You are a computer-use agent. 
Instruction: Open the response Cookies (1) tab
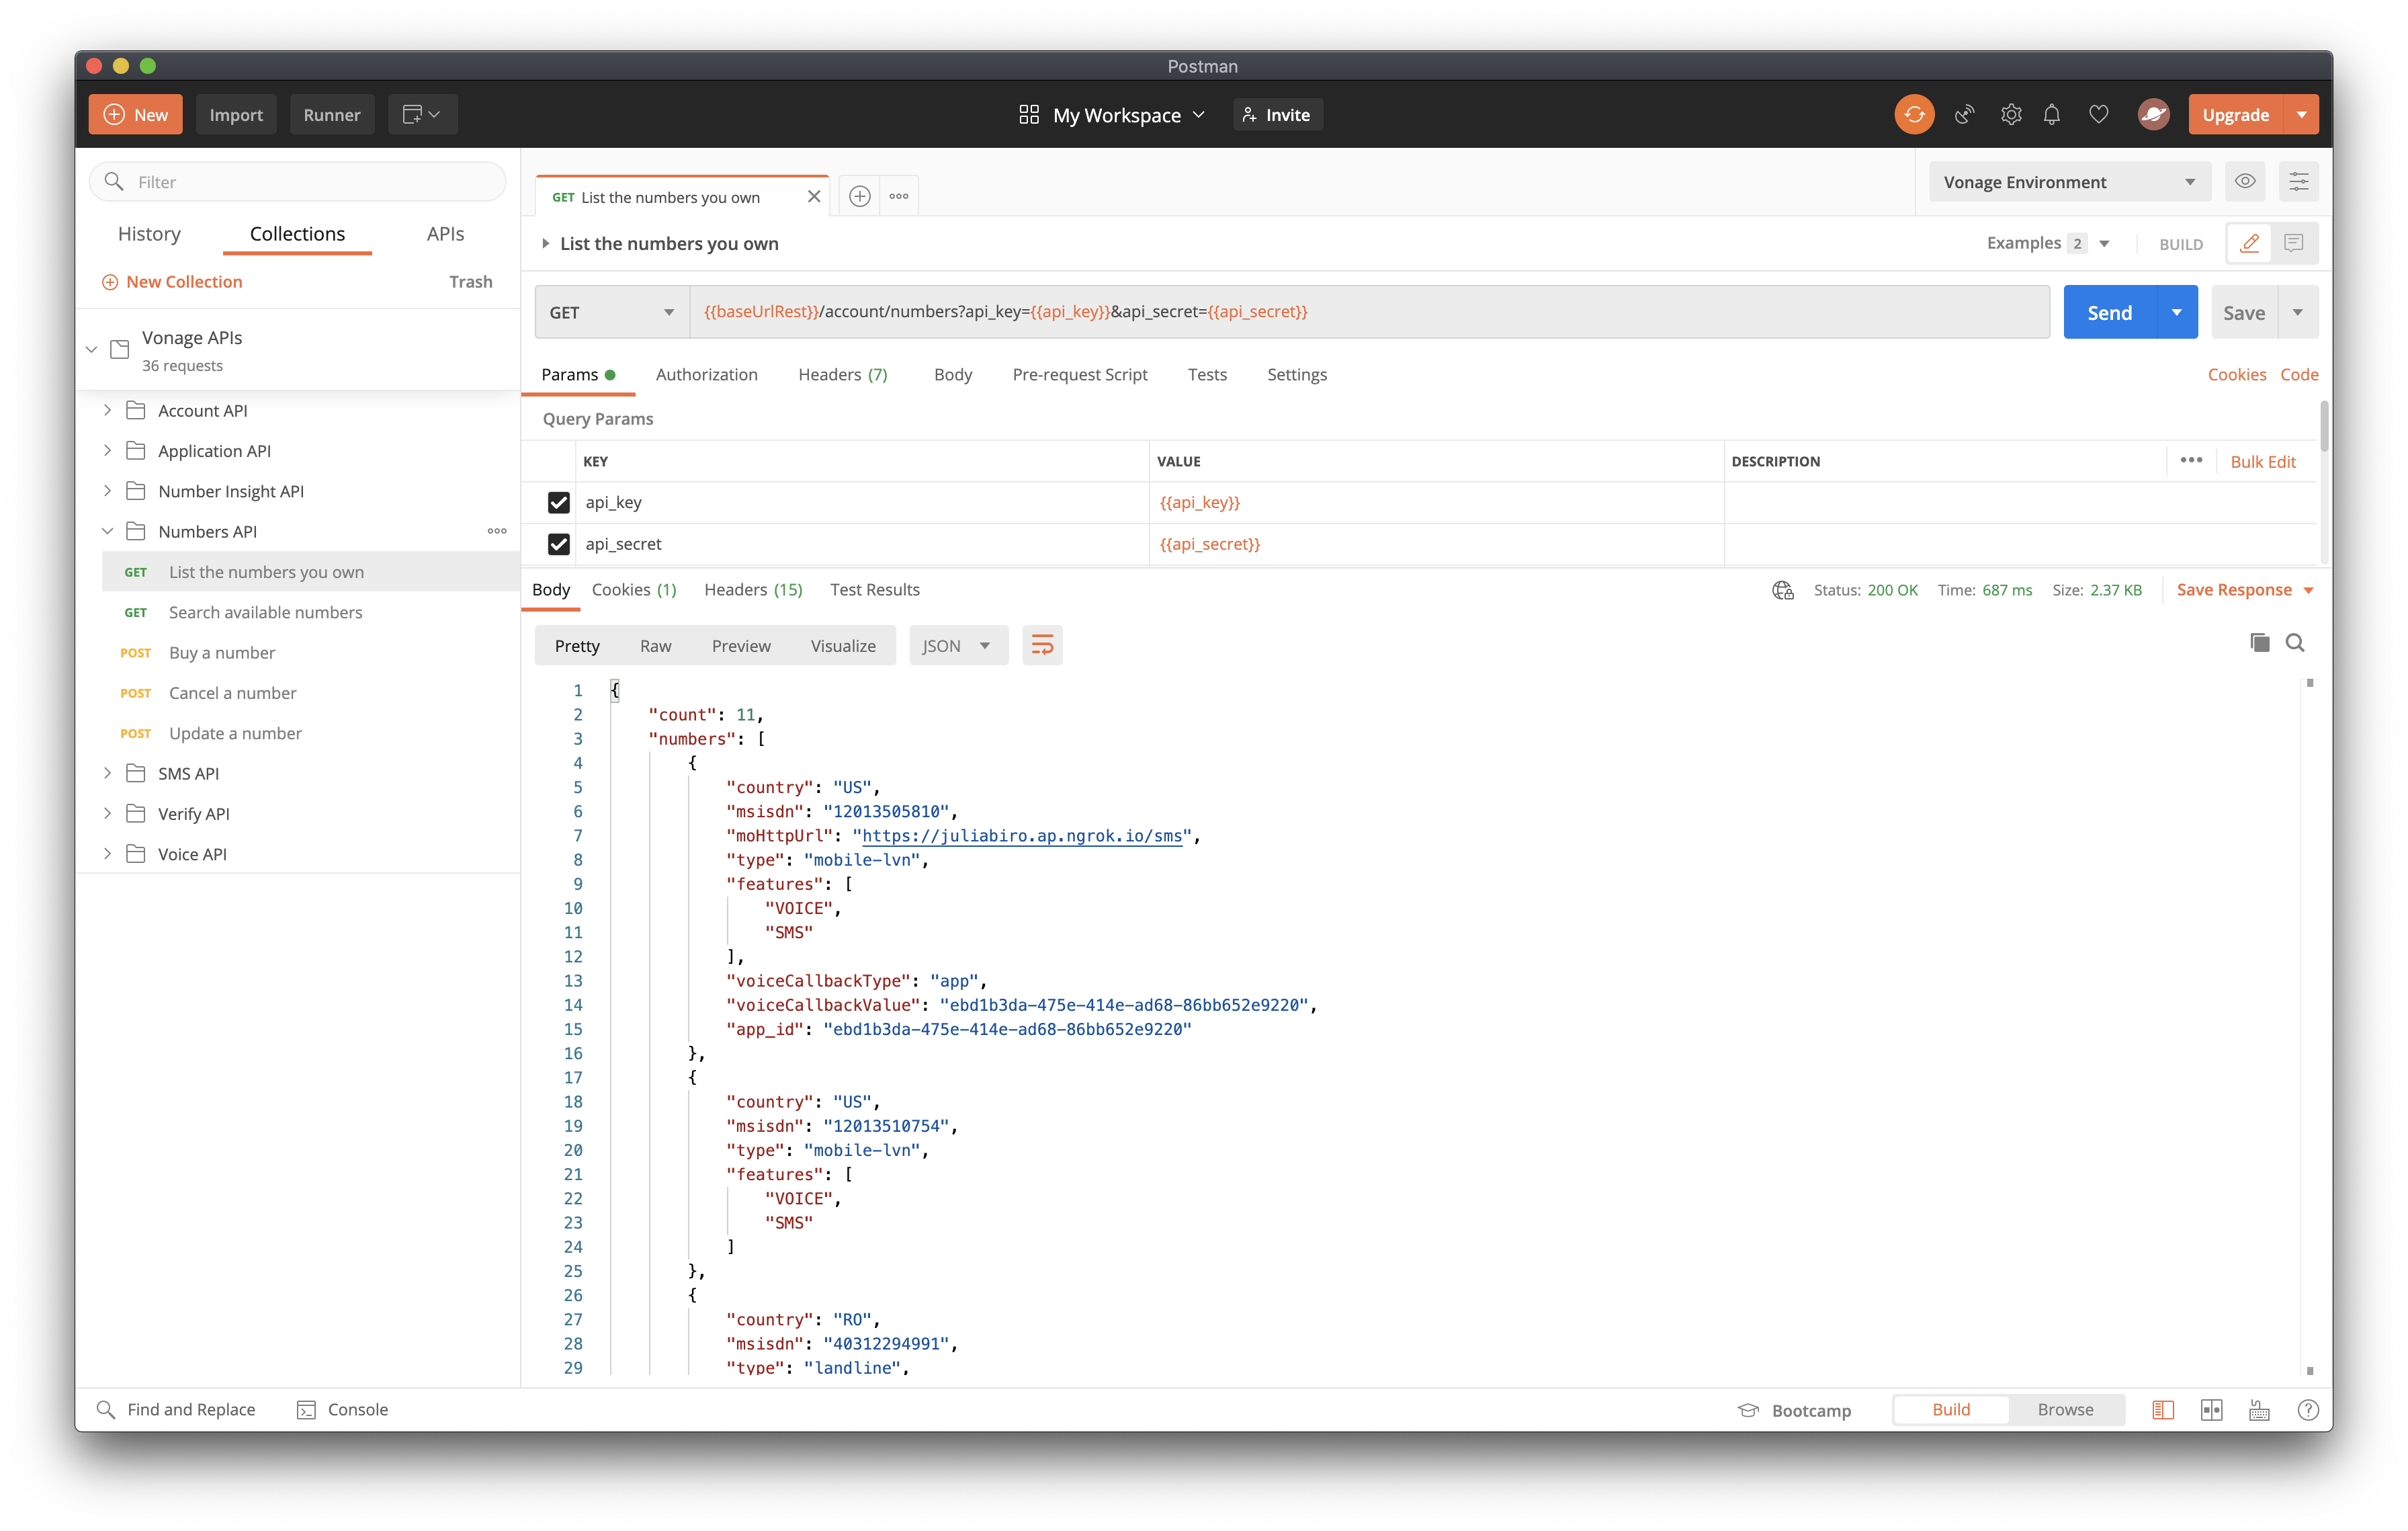[634, 589]
